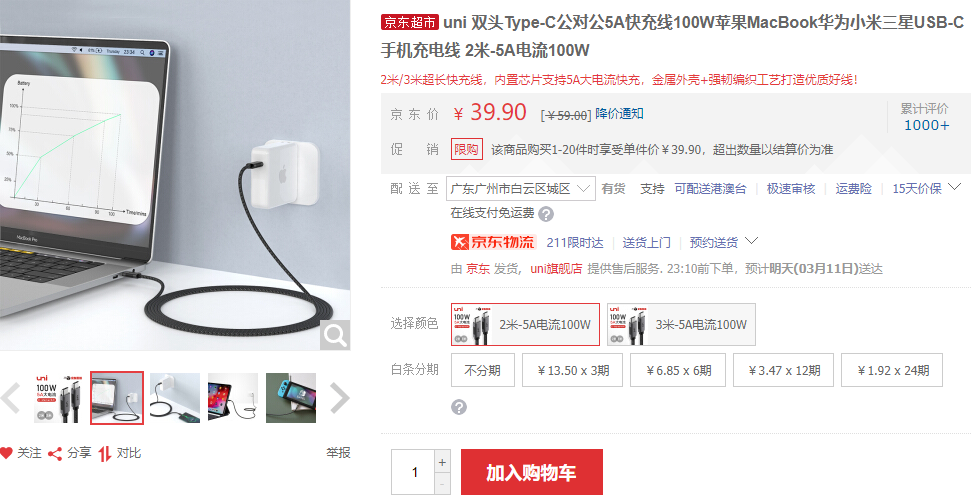Open the uni旗舰店 store link
Screen dimensions: 976x501
[x=556, y=268]
